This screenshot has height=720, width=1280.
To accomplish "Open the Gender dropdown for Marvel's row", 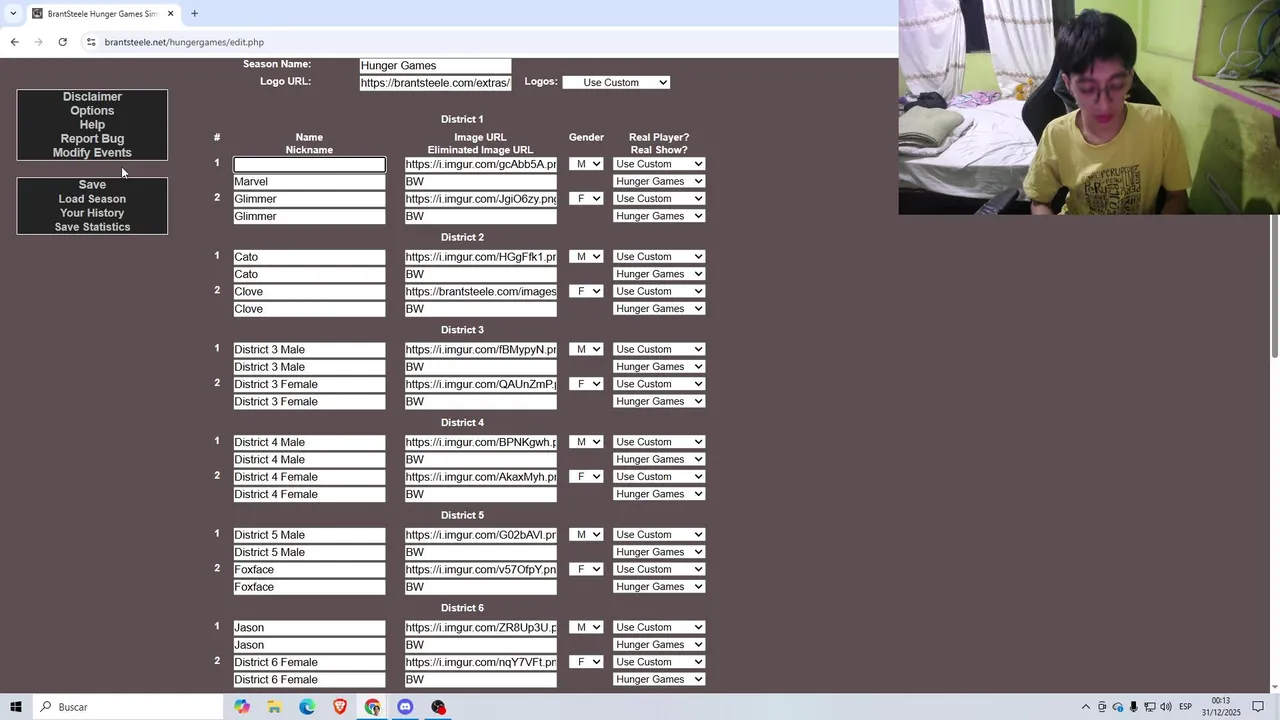I will click(x=586, y=164).
